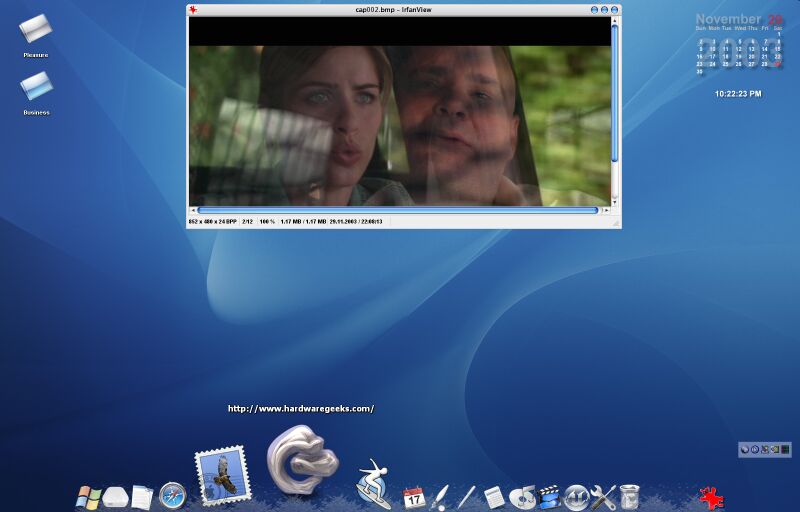Open the Business desktop drive icon
The image size is (800, 512).
coord(36,86)
